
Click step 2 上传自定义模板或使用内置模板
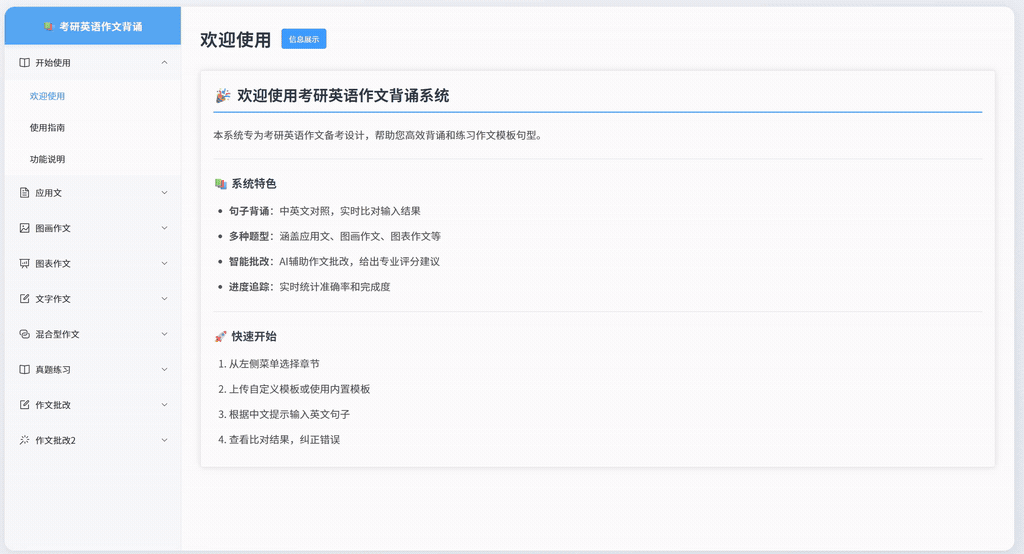click(x=294, y=389)
